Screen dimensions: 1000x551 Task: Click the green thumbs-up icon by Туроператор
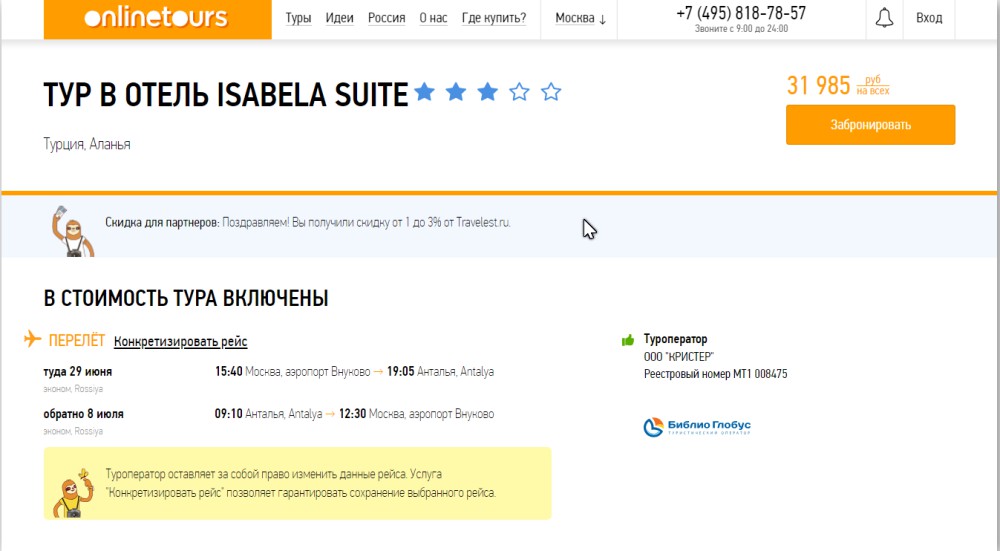pyautogui.click(x=628, y=340)
